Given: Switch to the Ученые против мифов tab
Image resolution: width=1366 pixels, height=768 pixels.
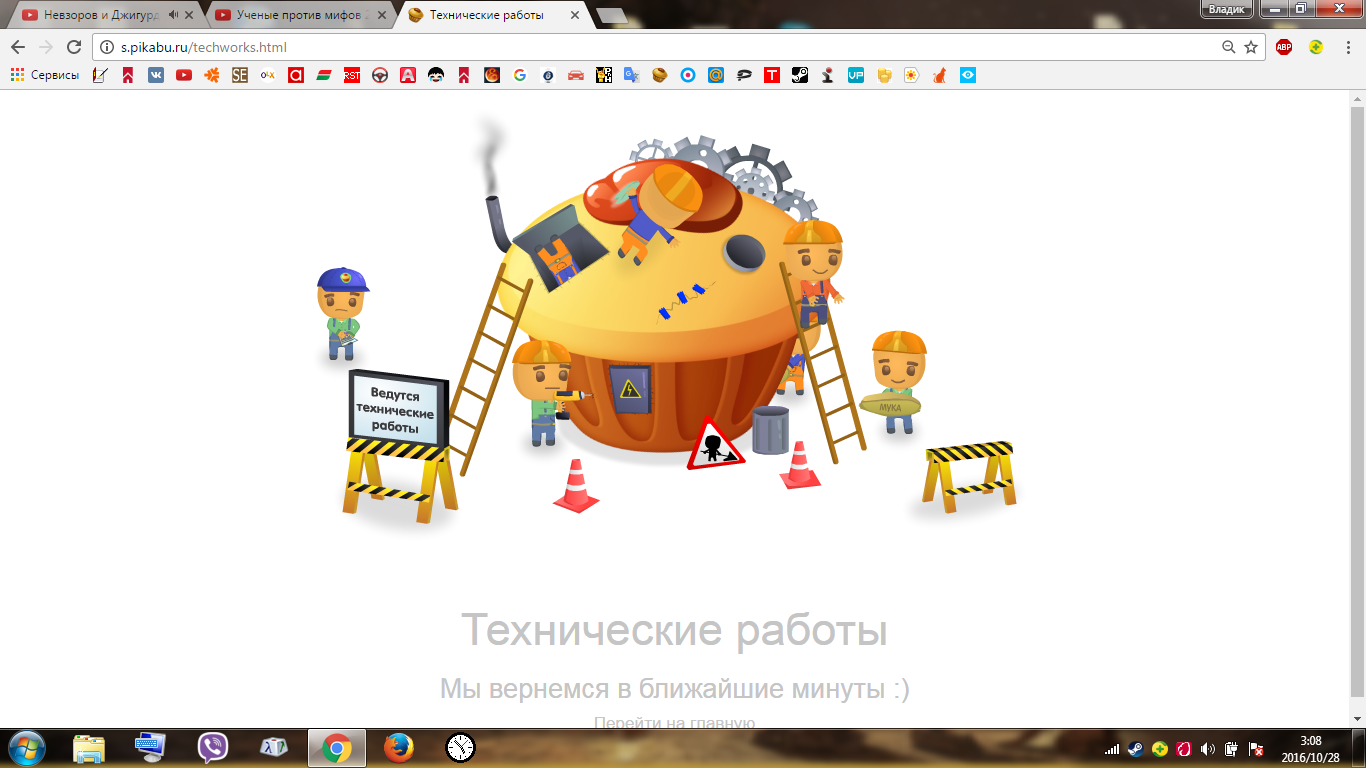Looking at the screenshot, I should (295, 15).
